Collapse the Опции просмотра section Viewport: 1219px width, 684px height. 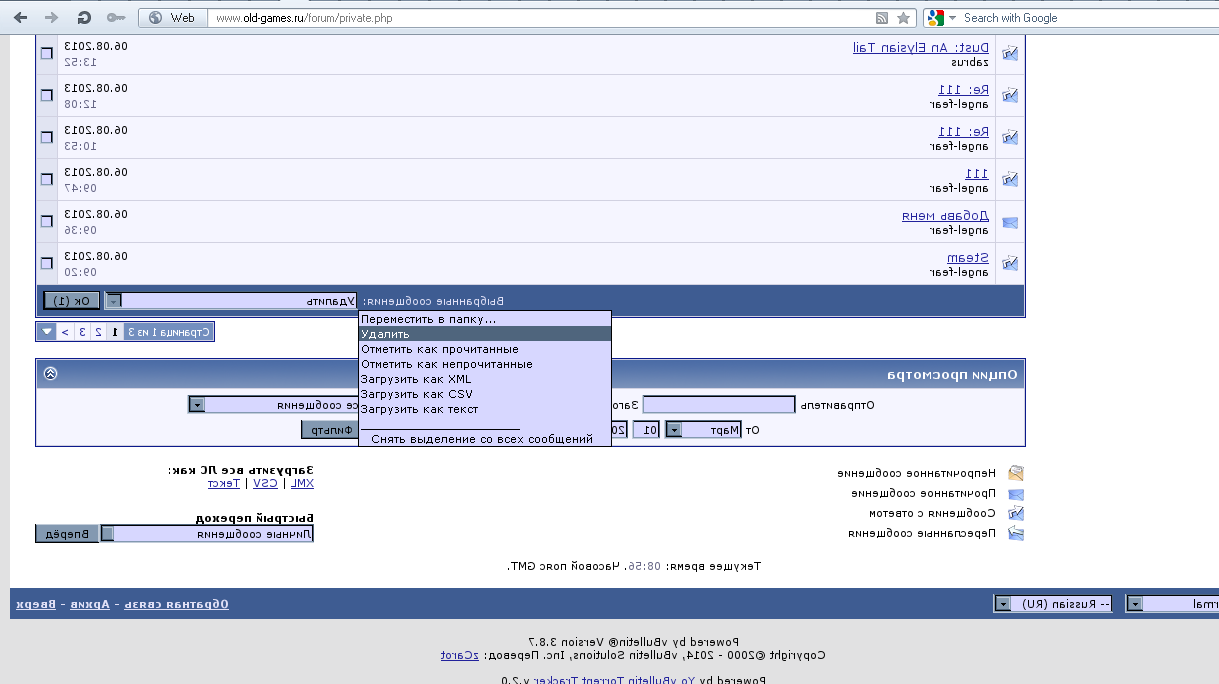[x=50, y=374]
